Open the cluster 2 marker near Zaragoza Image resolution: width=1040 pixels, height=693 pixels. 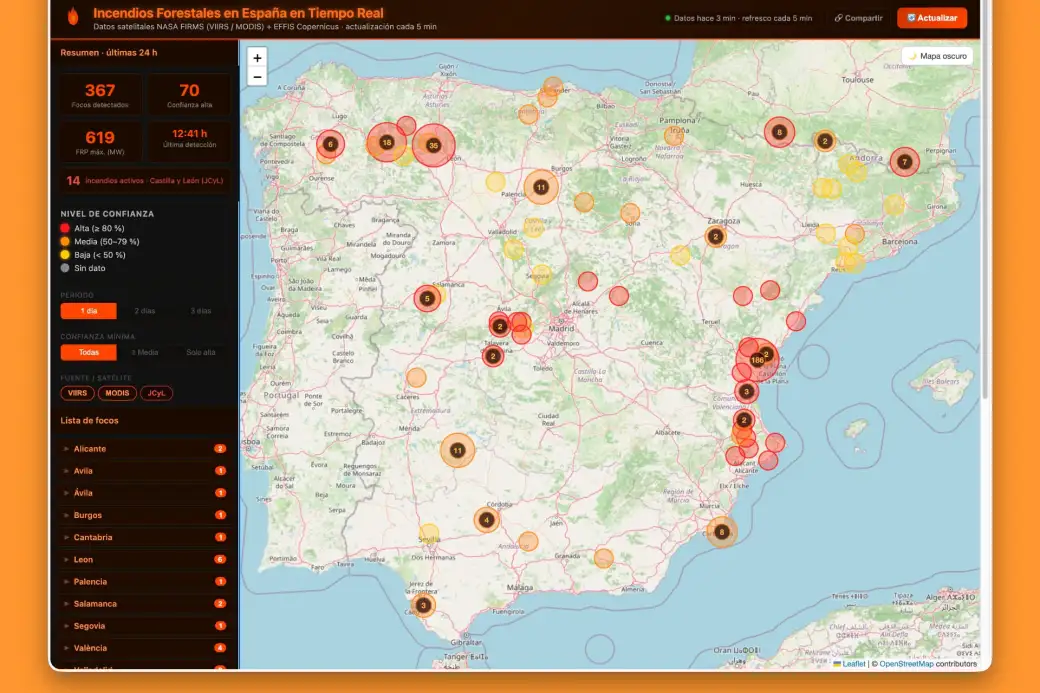715,236
